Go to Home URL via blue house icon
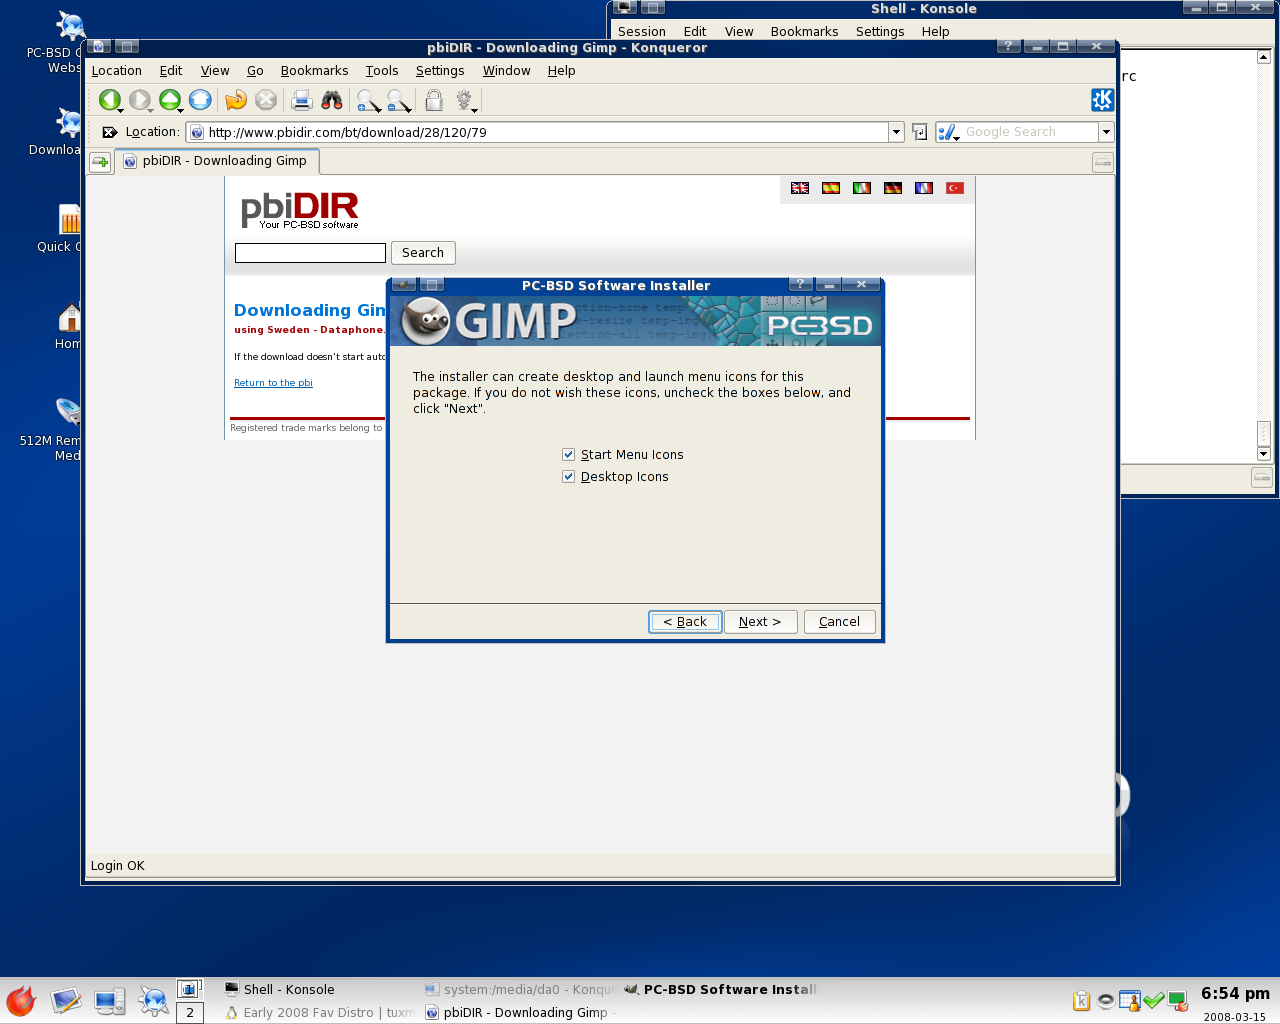 point(200,100)
